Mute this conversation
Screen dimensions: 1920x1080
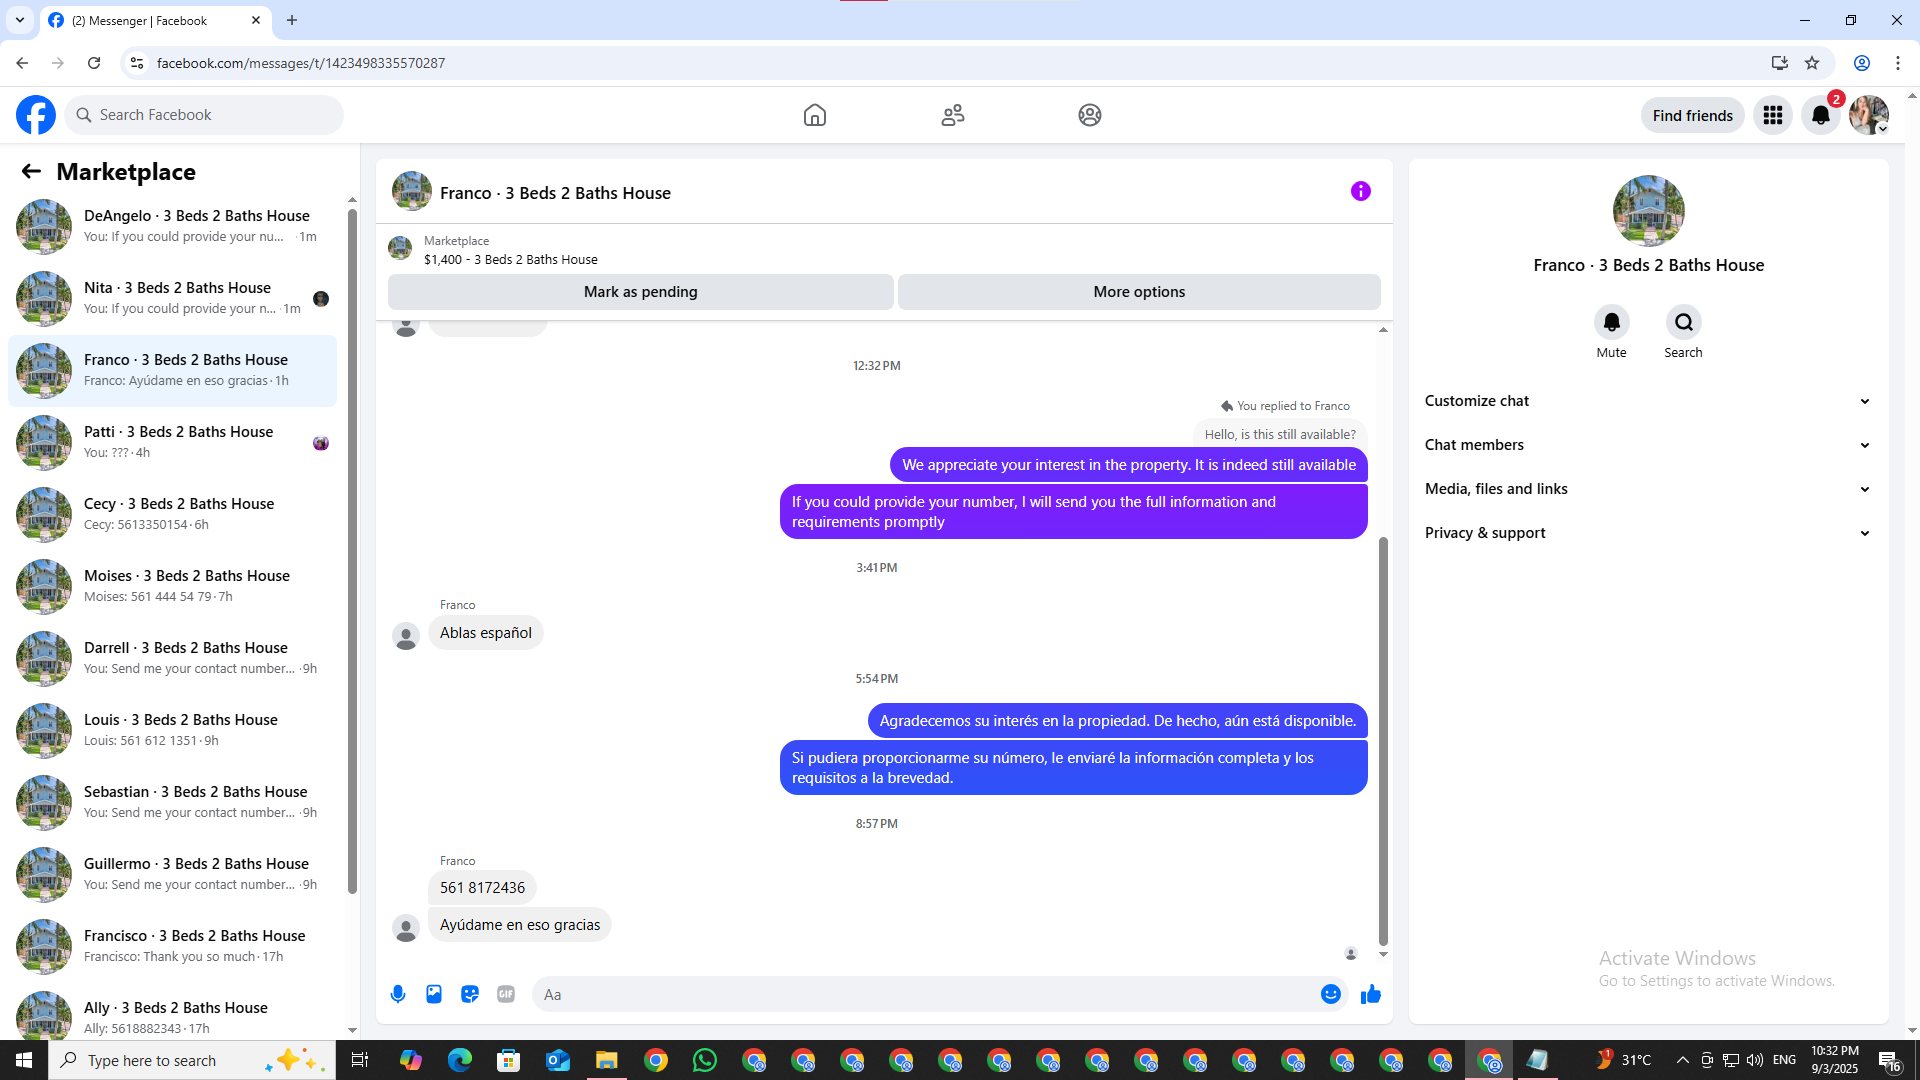[x=1611, y=322]
